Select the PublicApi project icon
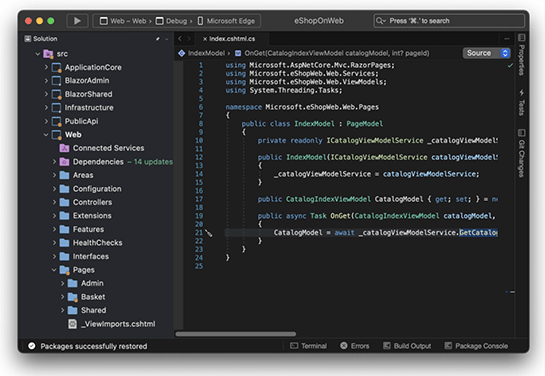Image resolution: width=545 pixels, height=376 pixels. pos(56,121)
